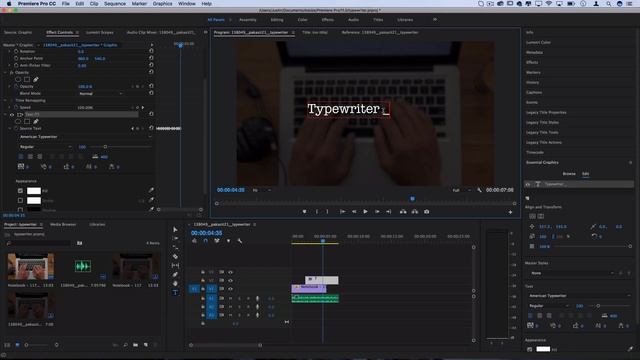
Task: Export frame with camera icon
Action: click(427, 211)
